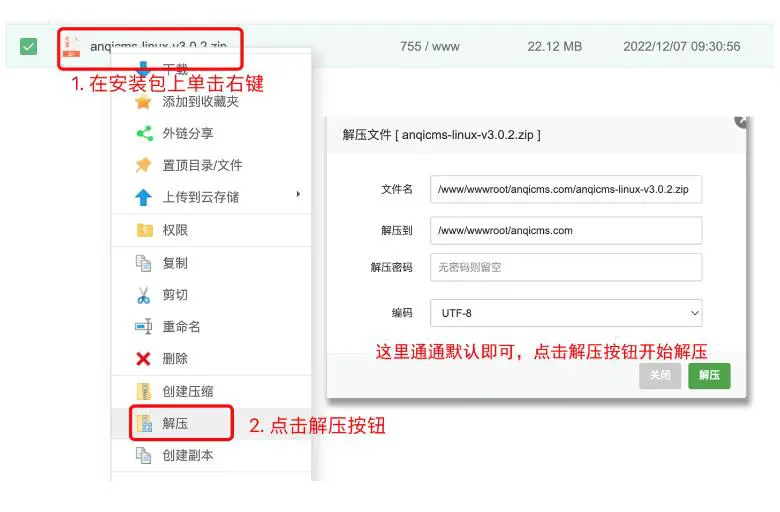
Task: Click the green share icon for 外链分享
Action: tap(143, 133)
